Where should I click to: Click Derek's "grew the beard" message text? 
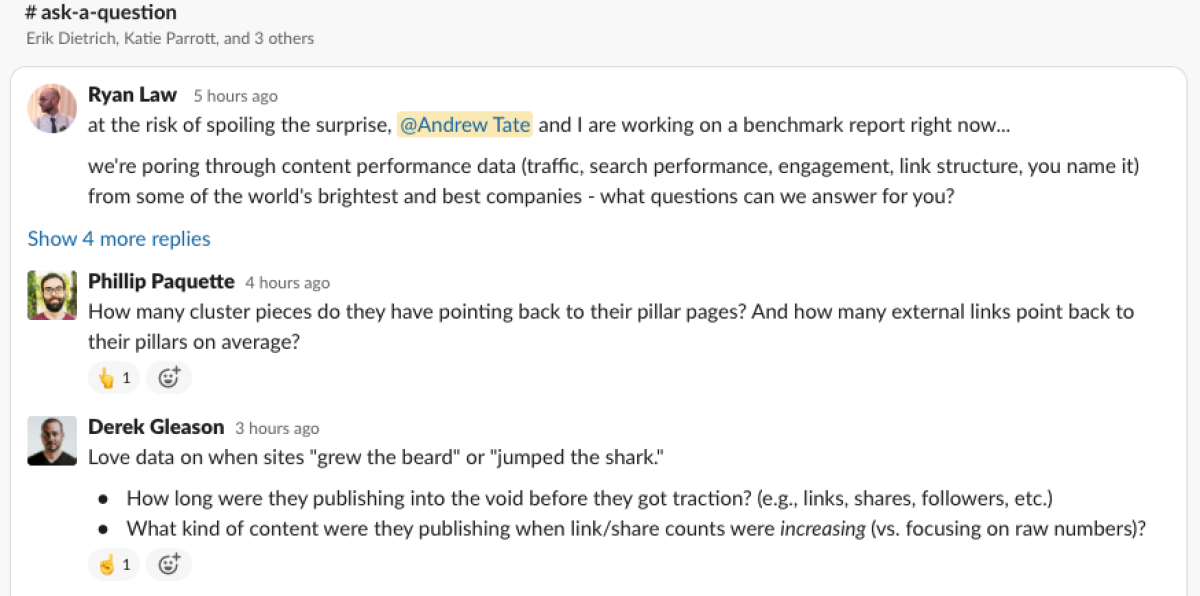376,458
